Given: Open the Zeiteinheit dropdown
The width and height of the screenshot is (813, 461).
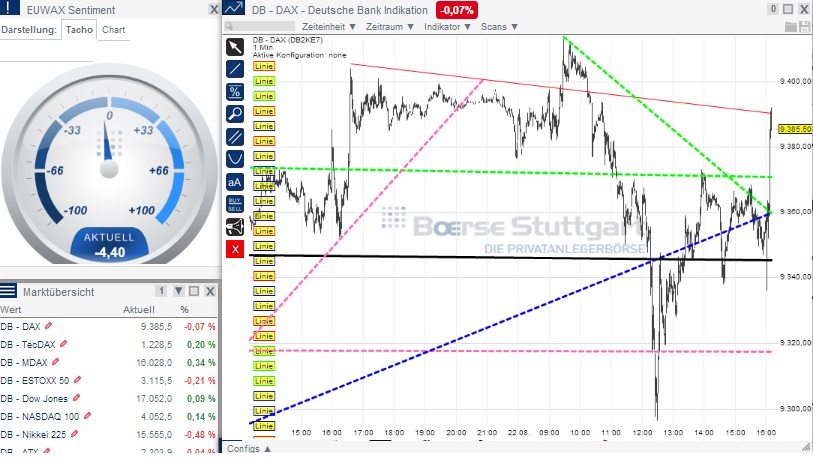Looking at the screenshot, I should 329,26.
